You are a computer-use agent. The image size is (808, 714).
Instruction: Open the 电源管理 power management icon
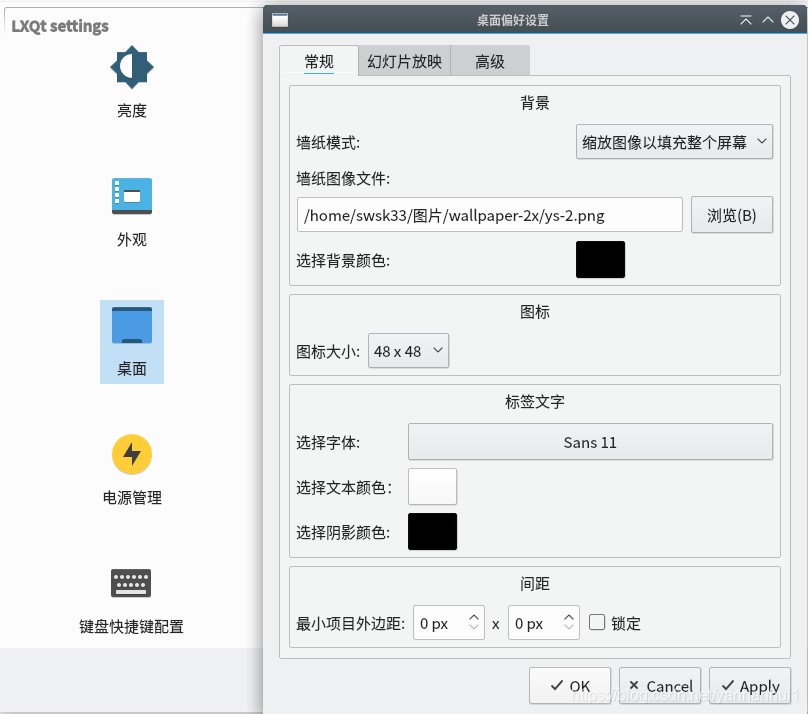pos(132,470)
